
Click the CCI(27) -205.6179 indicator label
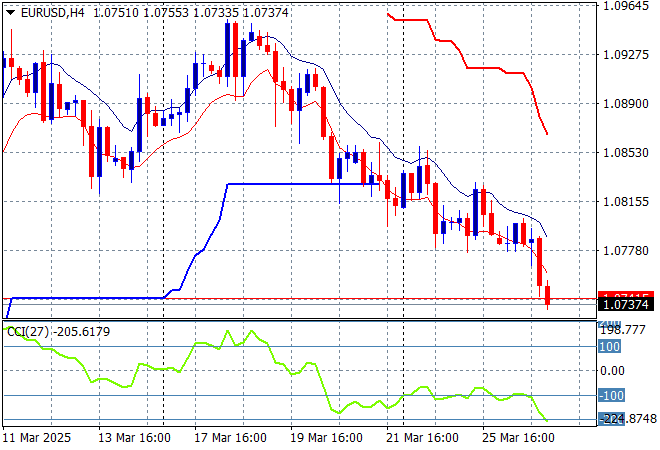point(59,332)
